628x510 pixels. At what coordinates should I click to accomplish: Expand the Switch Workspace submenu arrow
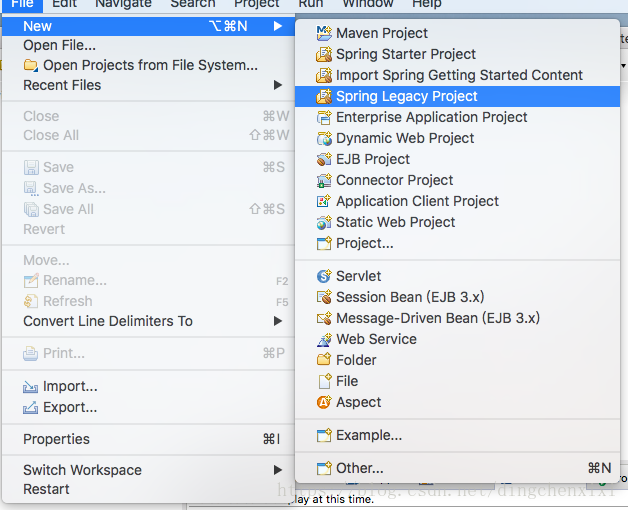click(278, 470)
